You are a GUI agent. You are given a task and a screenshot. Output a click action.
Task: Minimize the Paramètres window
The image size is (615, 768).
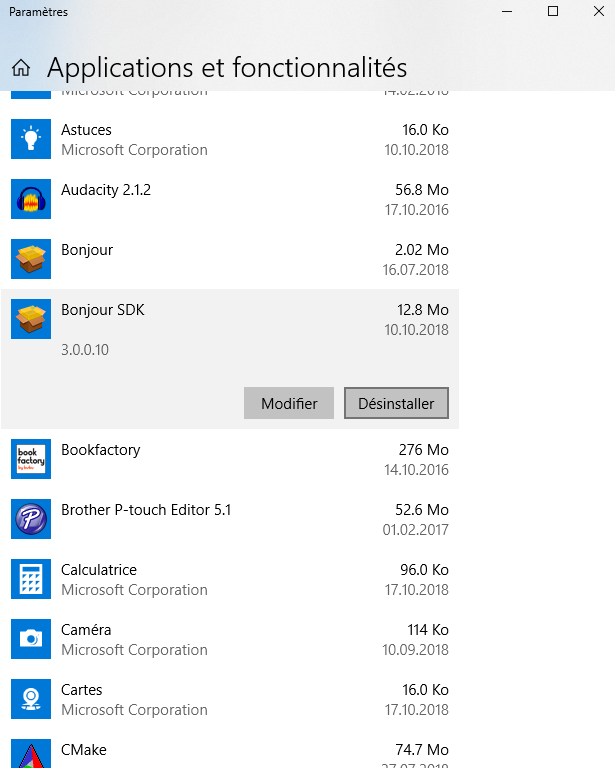click(x=507, y=11)
